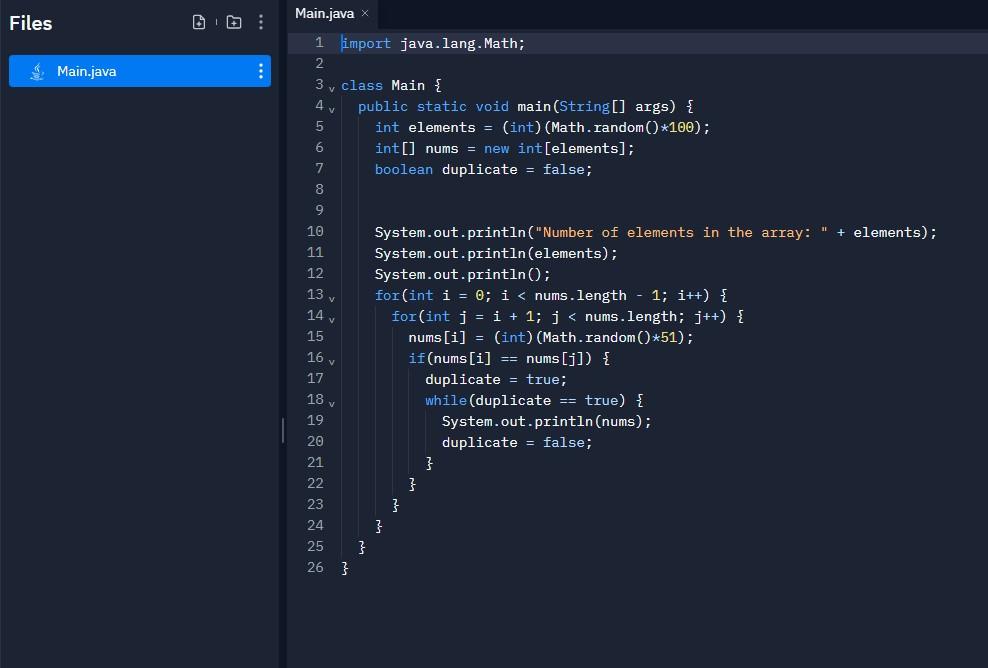Fold the if statement on line 16
This screenshot has height=668, width=988.
coord(331,362)
